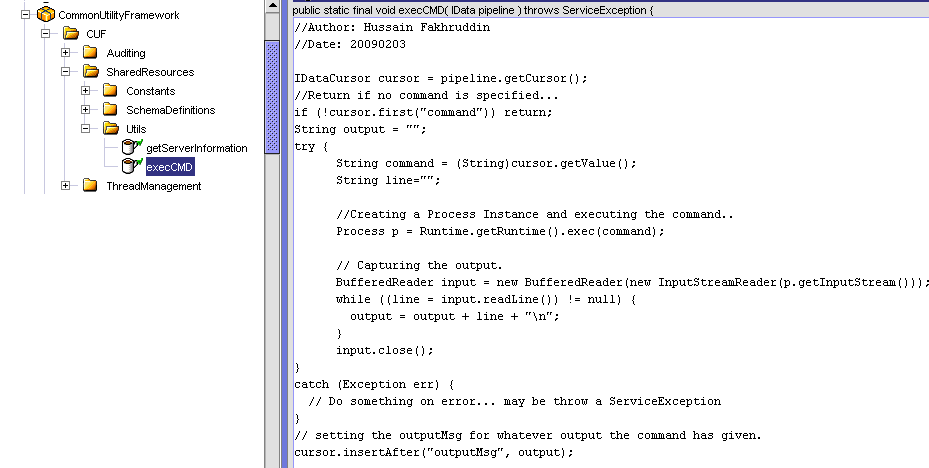
Task: Click the while readLine loop line
Action: tap(486, 299)
